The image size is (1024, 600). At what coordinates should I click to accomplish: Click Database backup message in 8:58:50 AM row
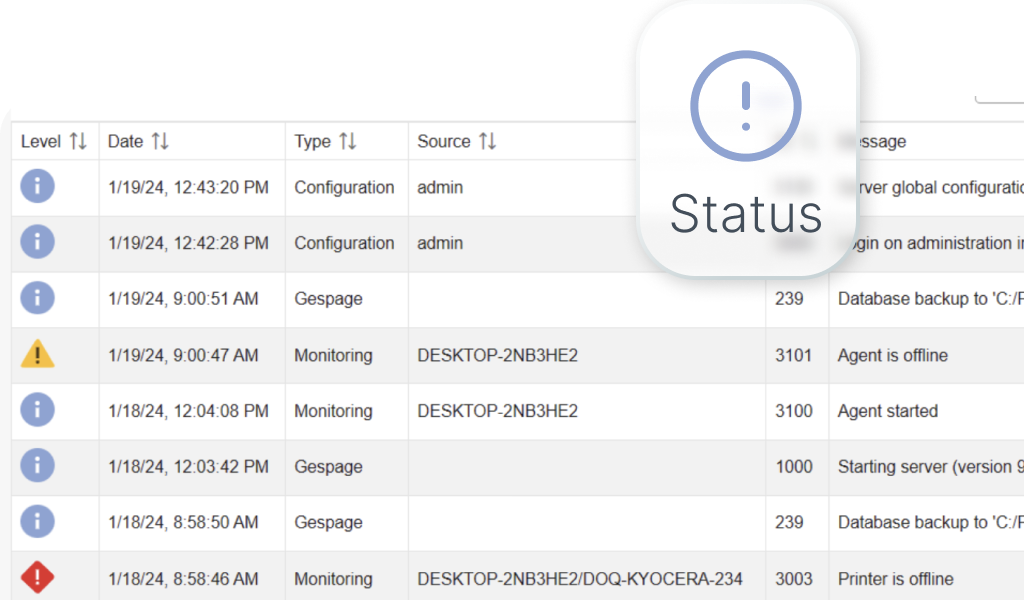[931, 522]
